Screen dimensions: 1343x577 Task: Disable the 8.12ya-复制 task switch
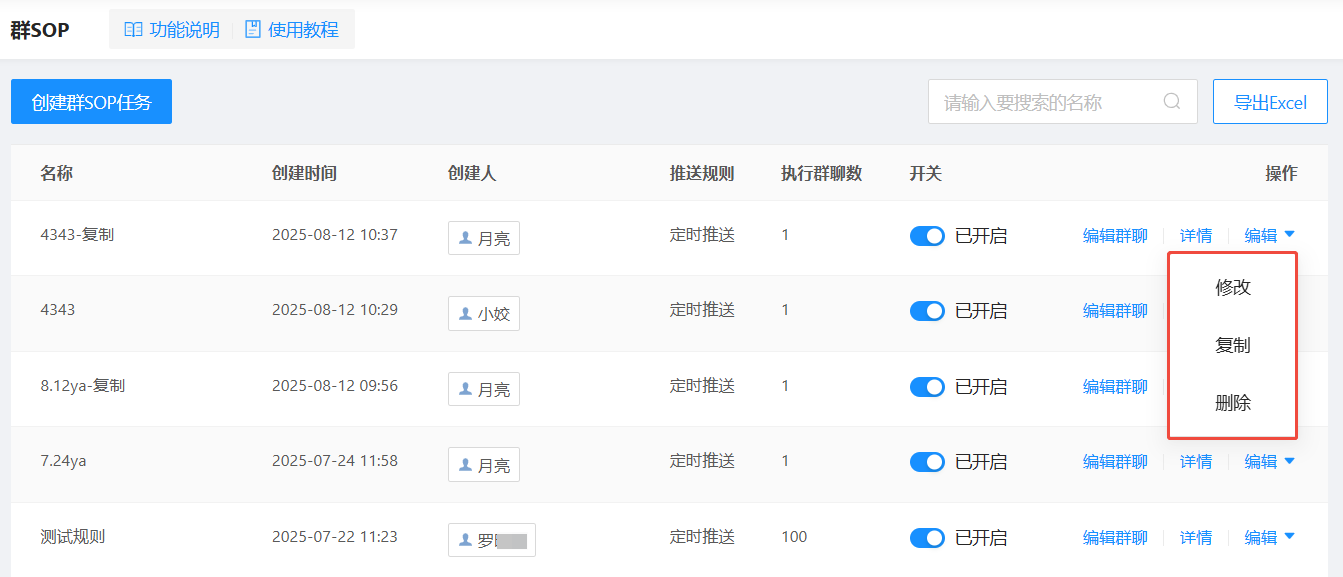click(927, 387)
